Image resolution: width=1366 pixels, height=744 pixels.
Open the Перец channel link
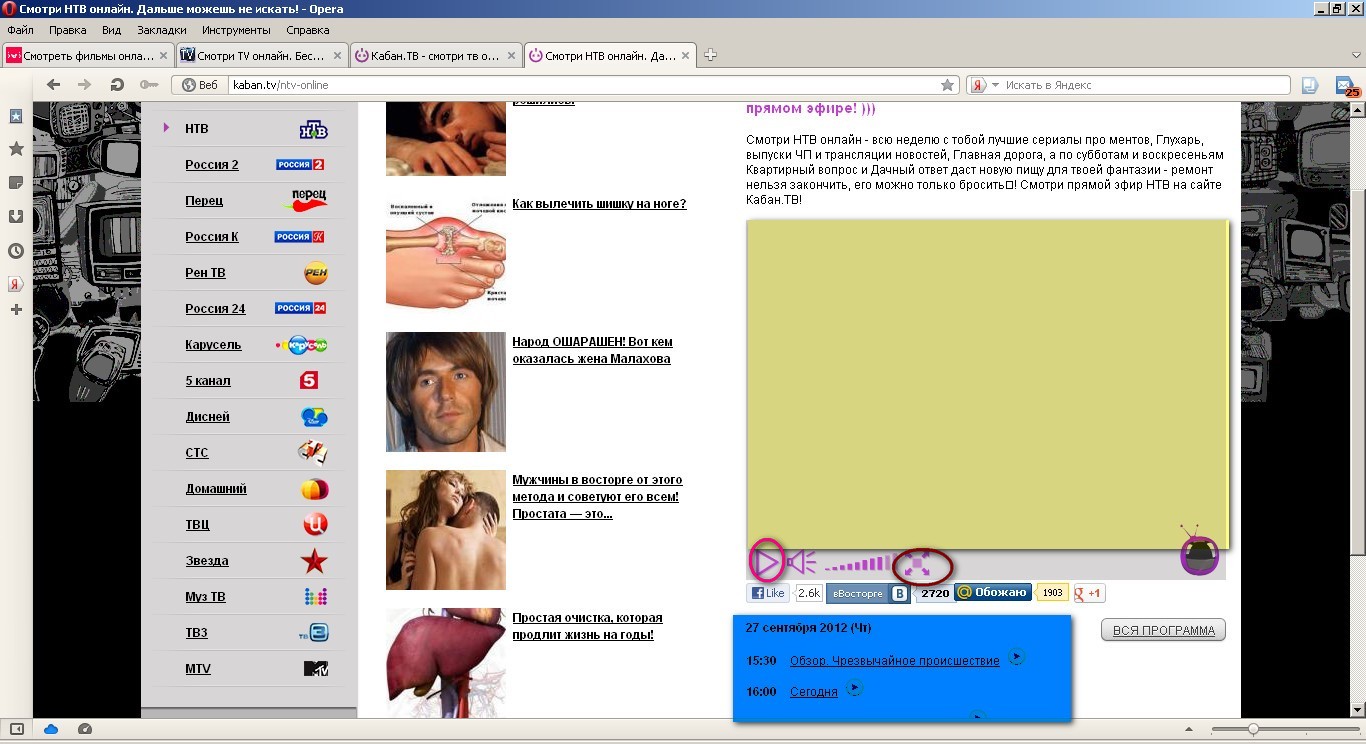pos(204,201)
